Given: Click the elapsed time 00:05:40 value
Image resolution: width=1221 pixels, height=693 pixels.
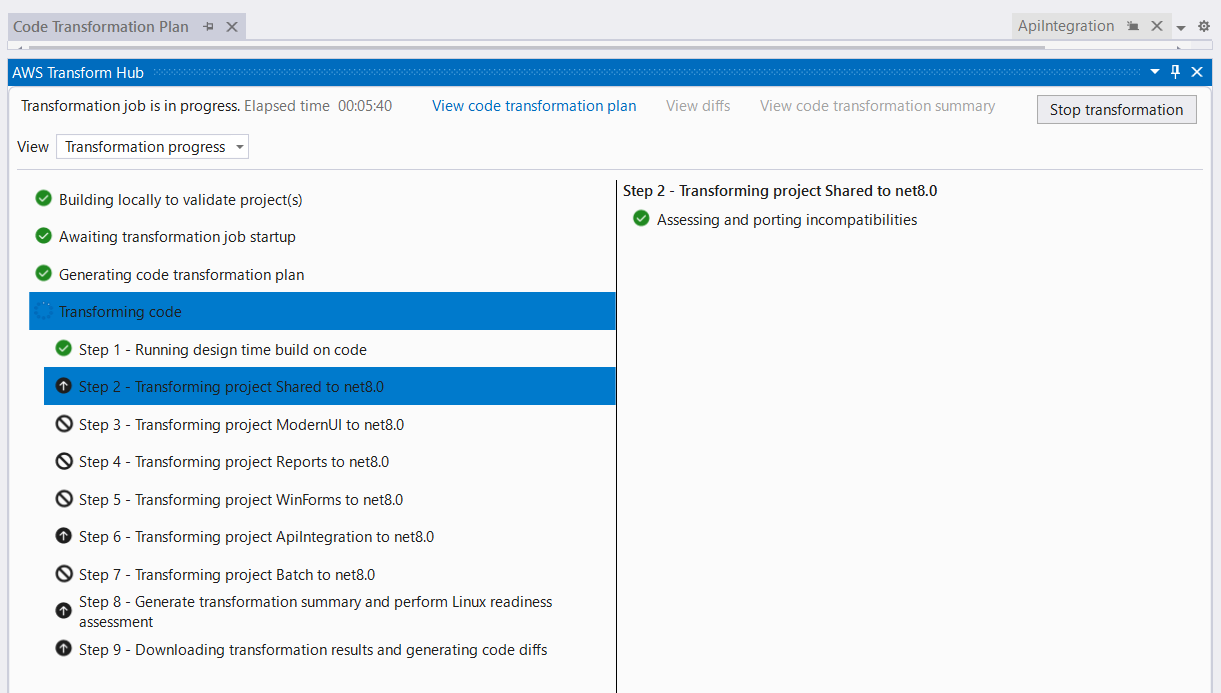Looking at the screenshot, I should click(x=364, y=106).
